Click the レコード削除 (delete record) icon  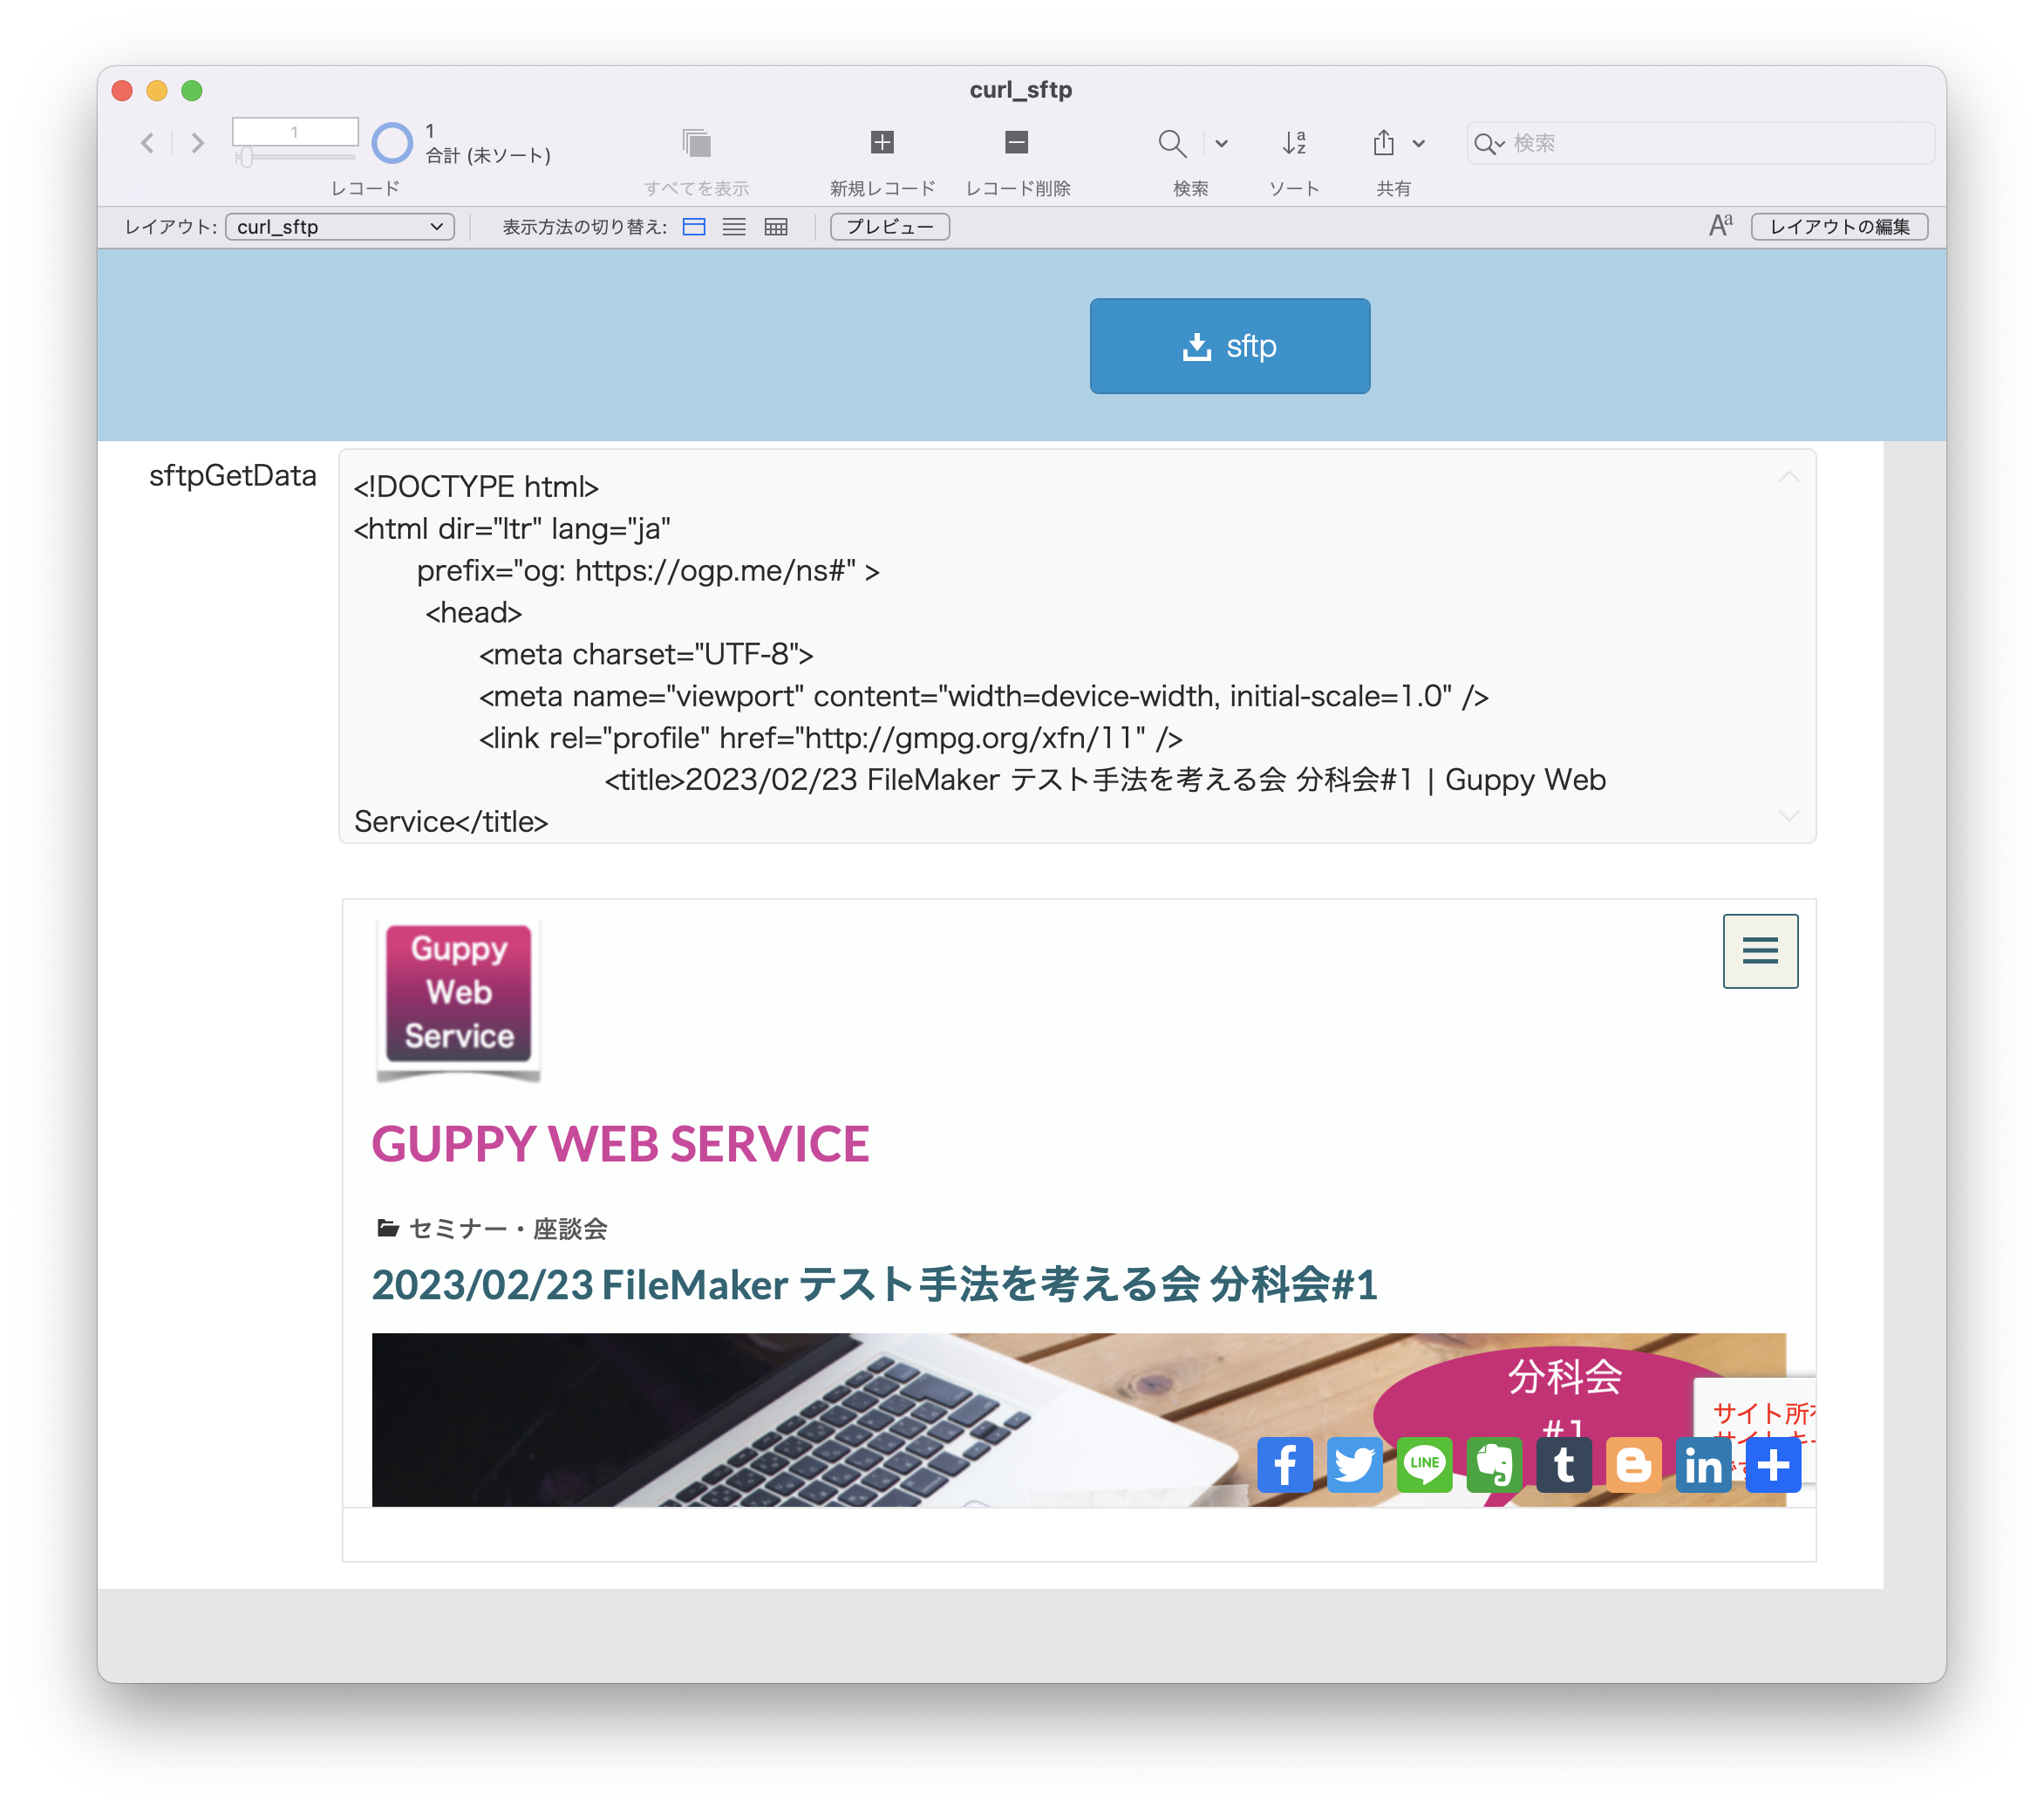1016,143
